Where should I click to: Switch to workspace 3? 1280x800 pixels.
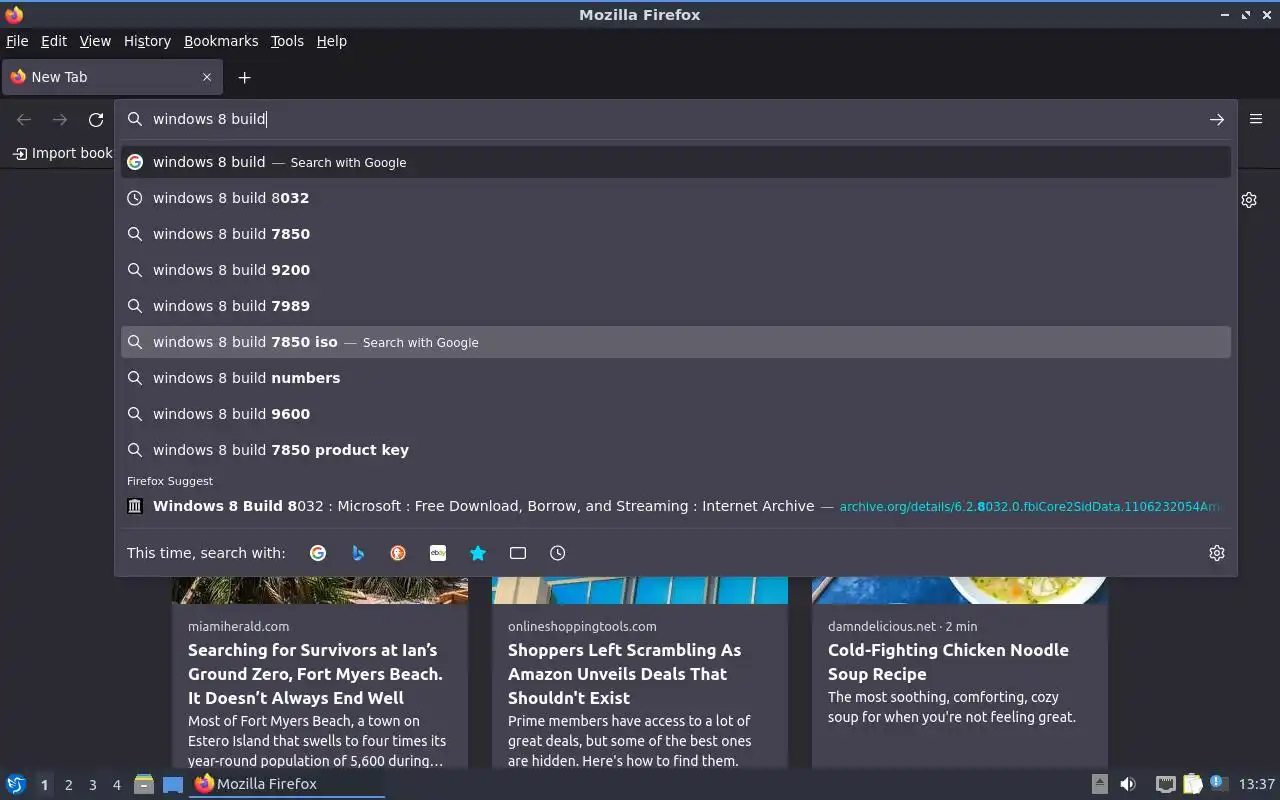point(92,785)
